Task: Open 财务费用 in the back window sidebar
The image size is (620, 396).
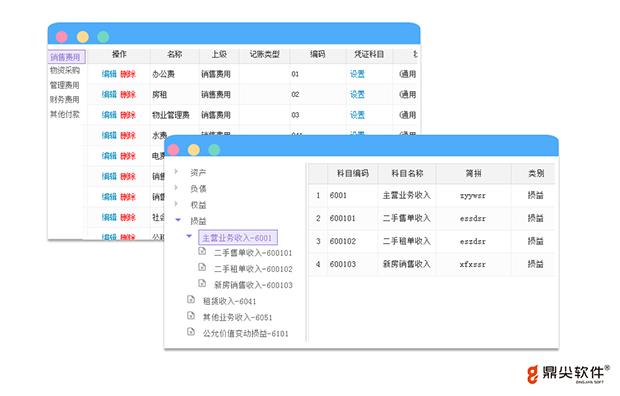Action: click(x=65, y=99)
